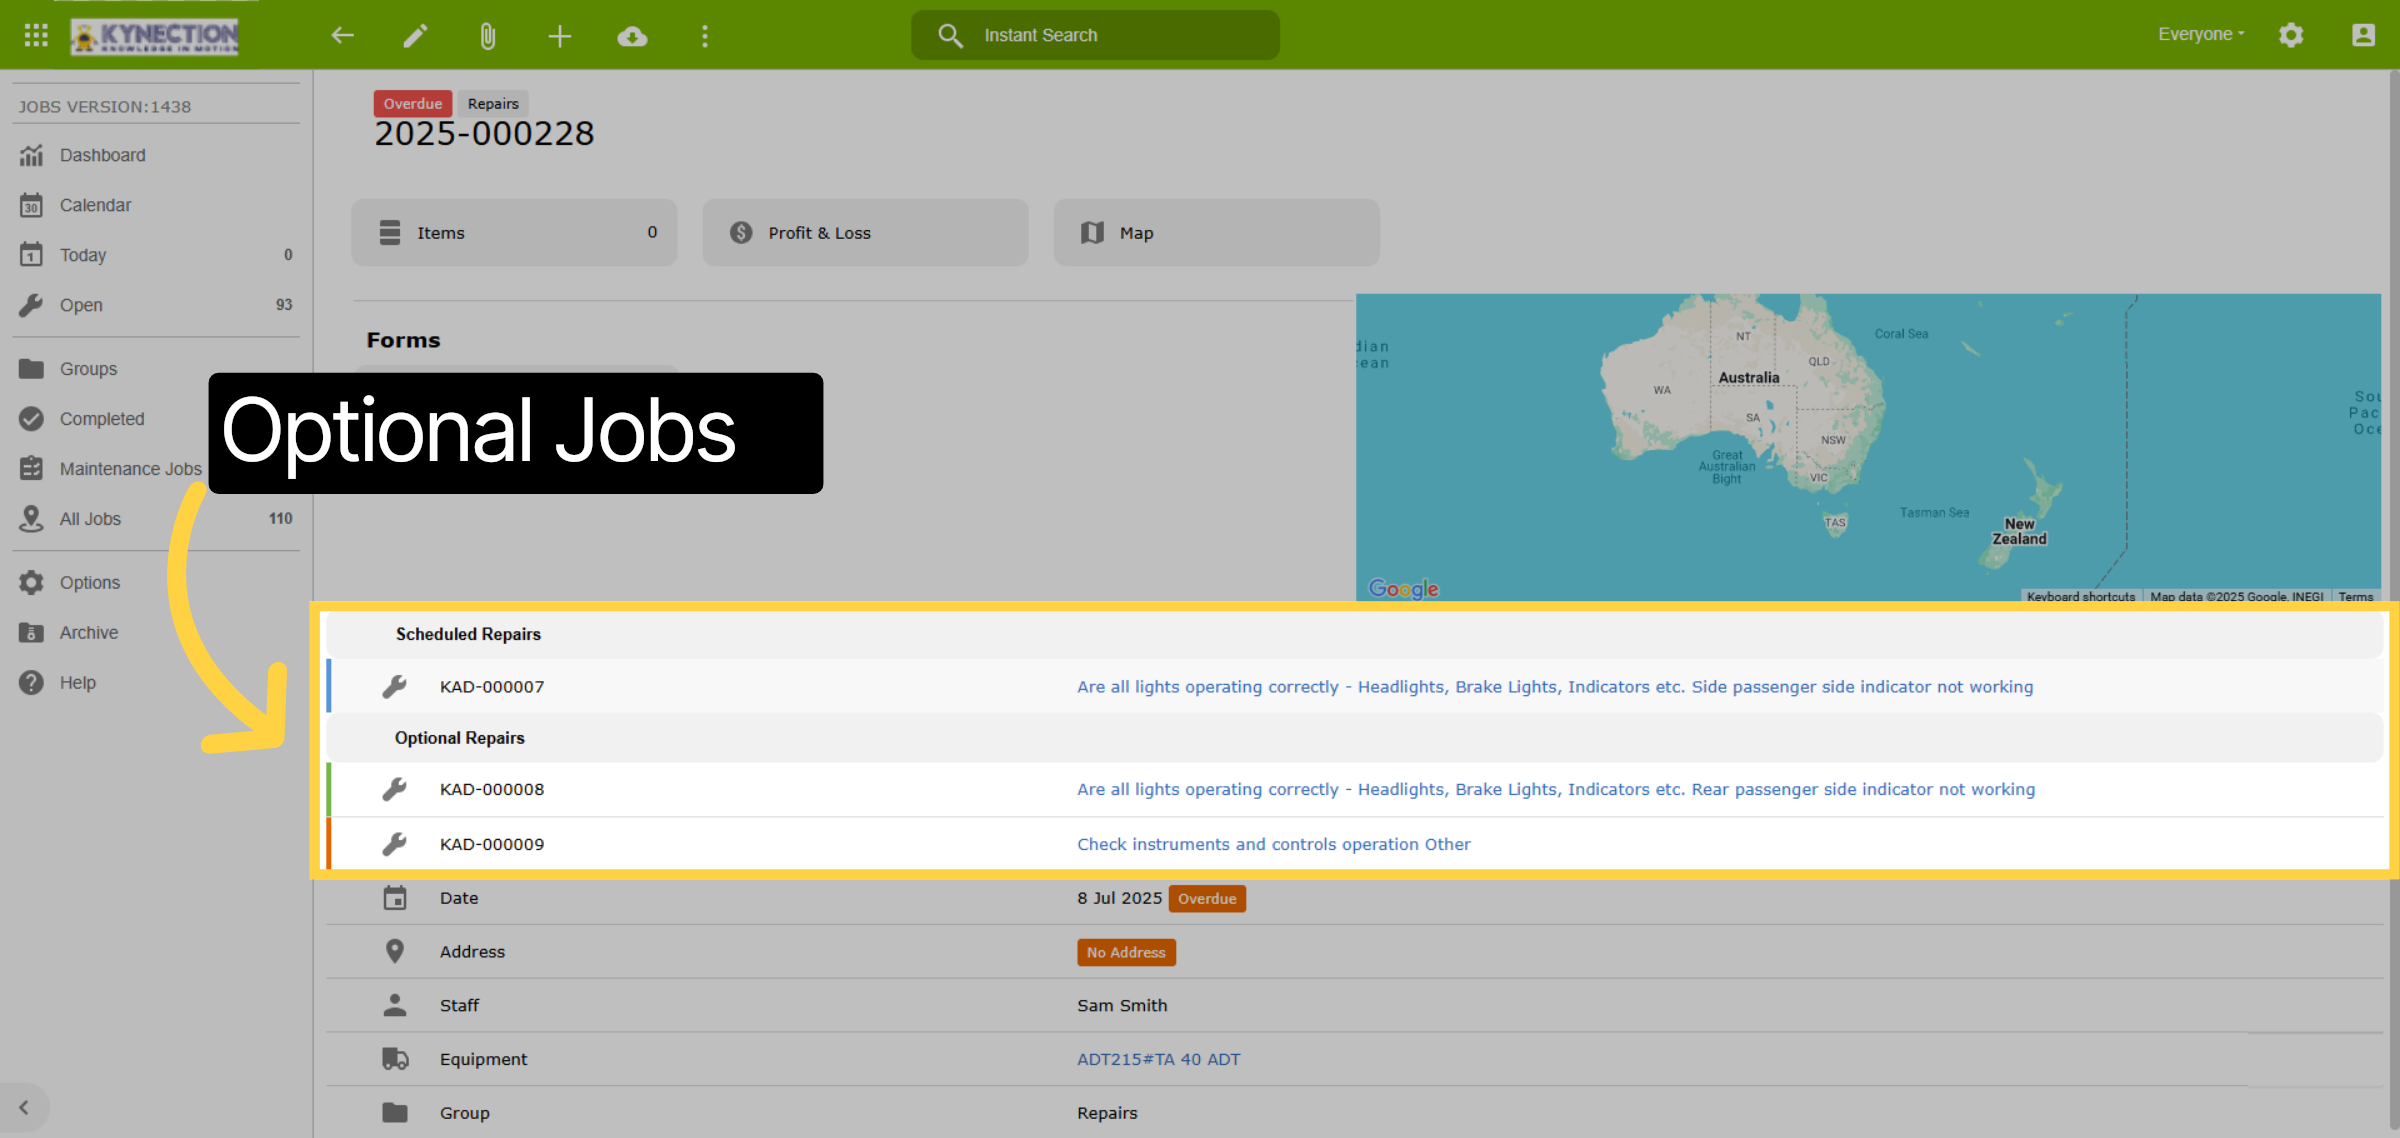Click the folder icon in the Group row
Screen dimensions: 2400x1138
[395, 1112]
